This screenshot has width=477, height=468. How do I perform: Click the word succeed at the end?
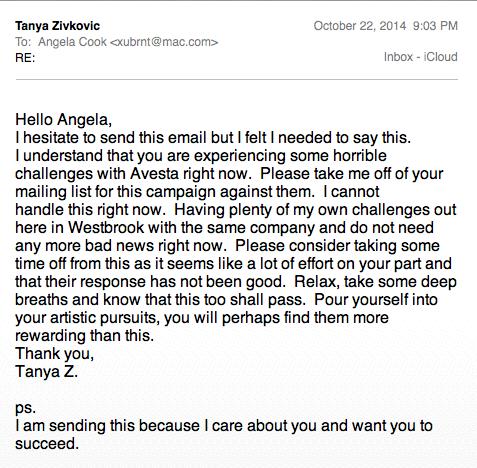coord(47,444)
